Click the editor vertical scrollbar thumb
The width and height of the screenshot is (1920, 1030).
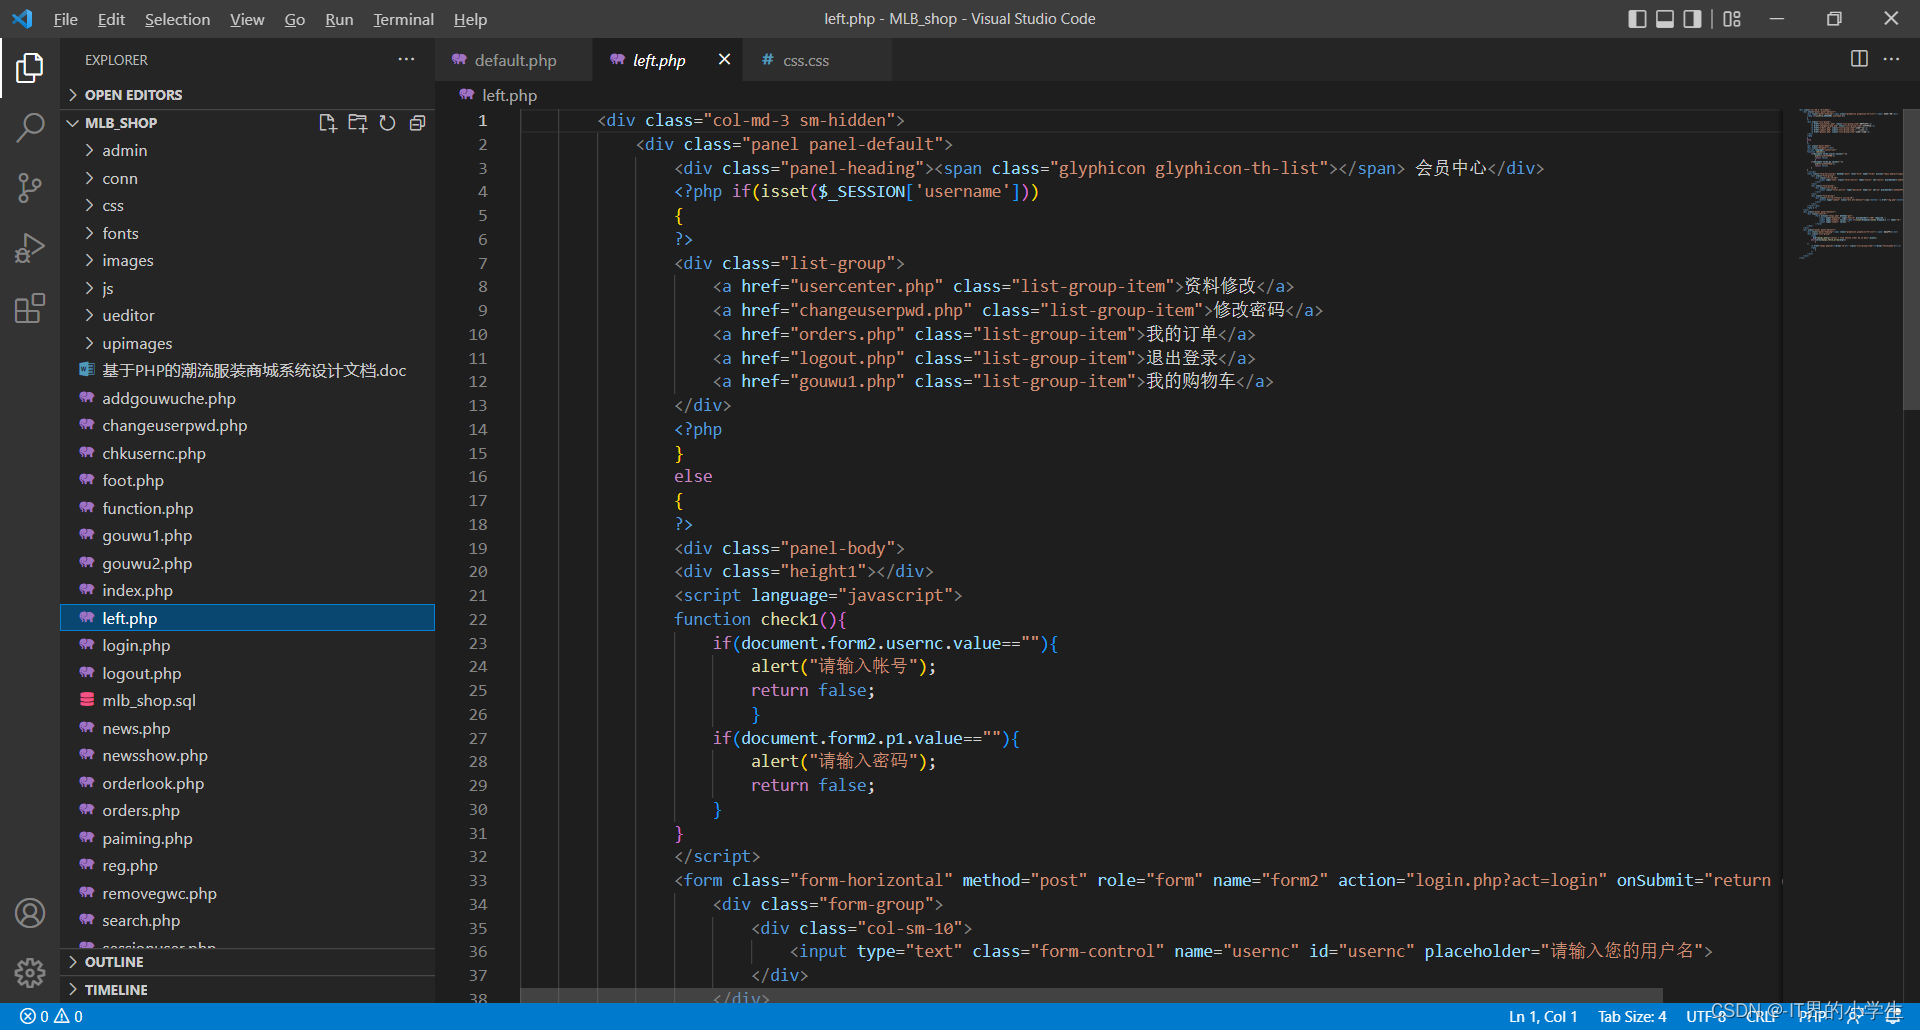(x=1911, y=260)
